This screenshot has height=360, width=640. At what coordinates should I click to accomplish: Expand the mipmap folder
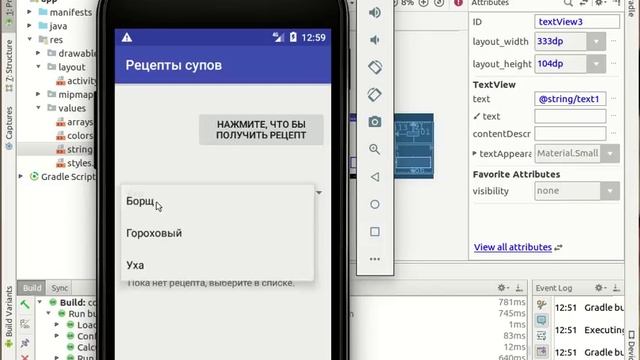click(38, 94)
